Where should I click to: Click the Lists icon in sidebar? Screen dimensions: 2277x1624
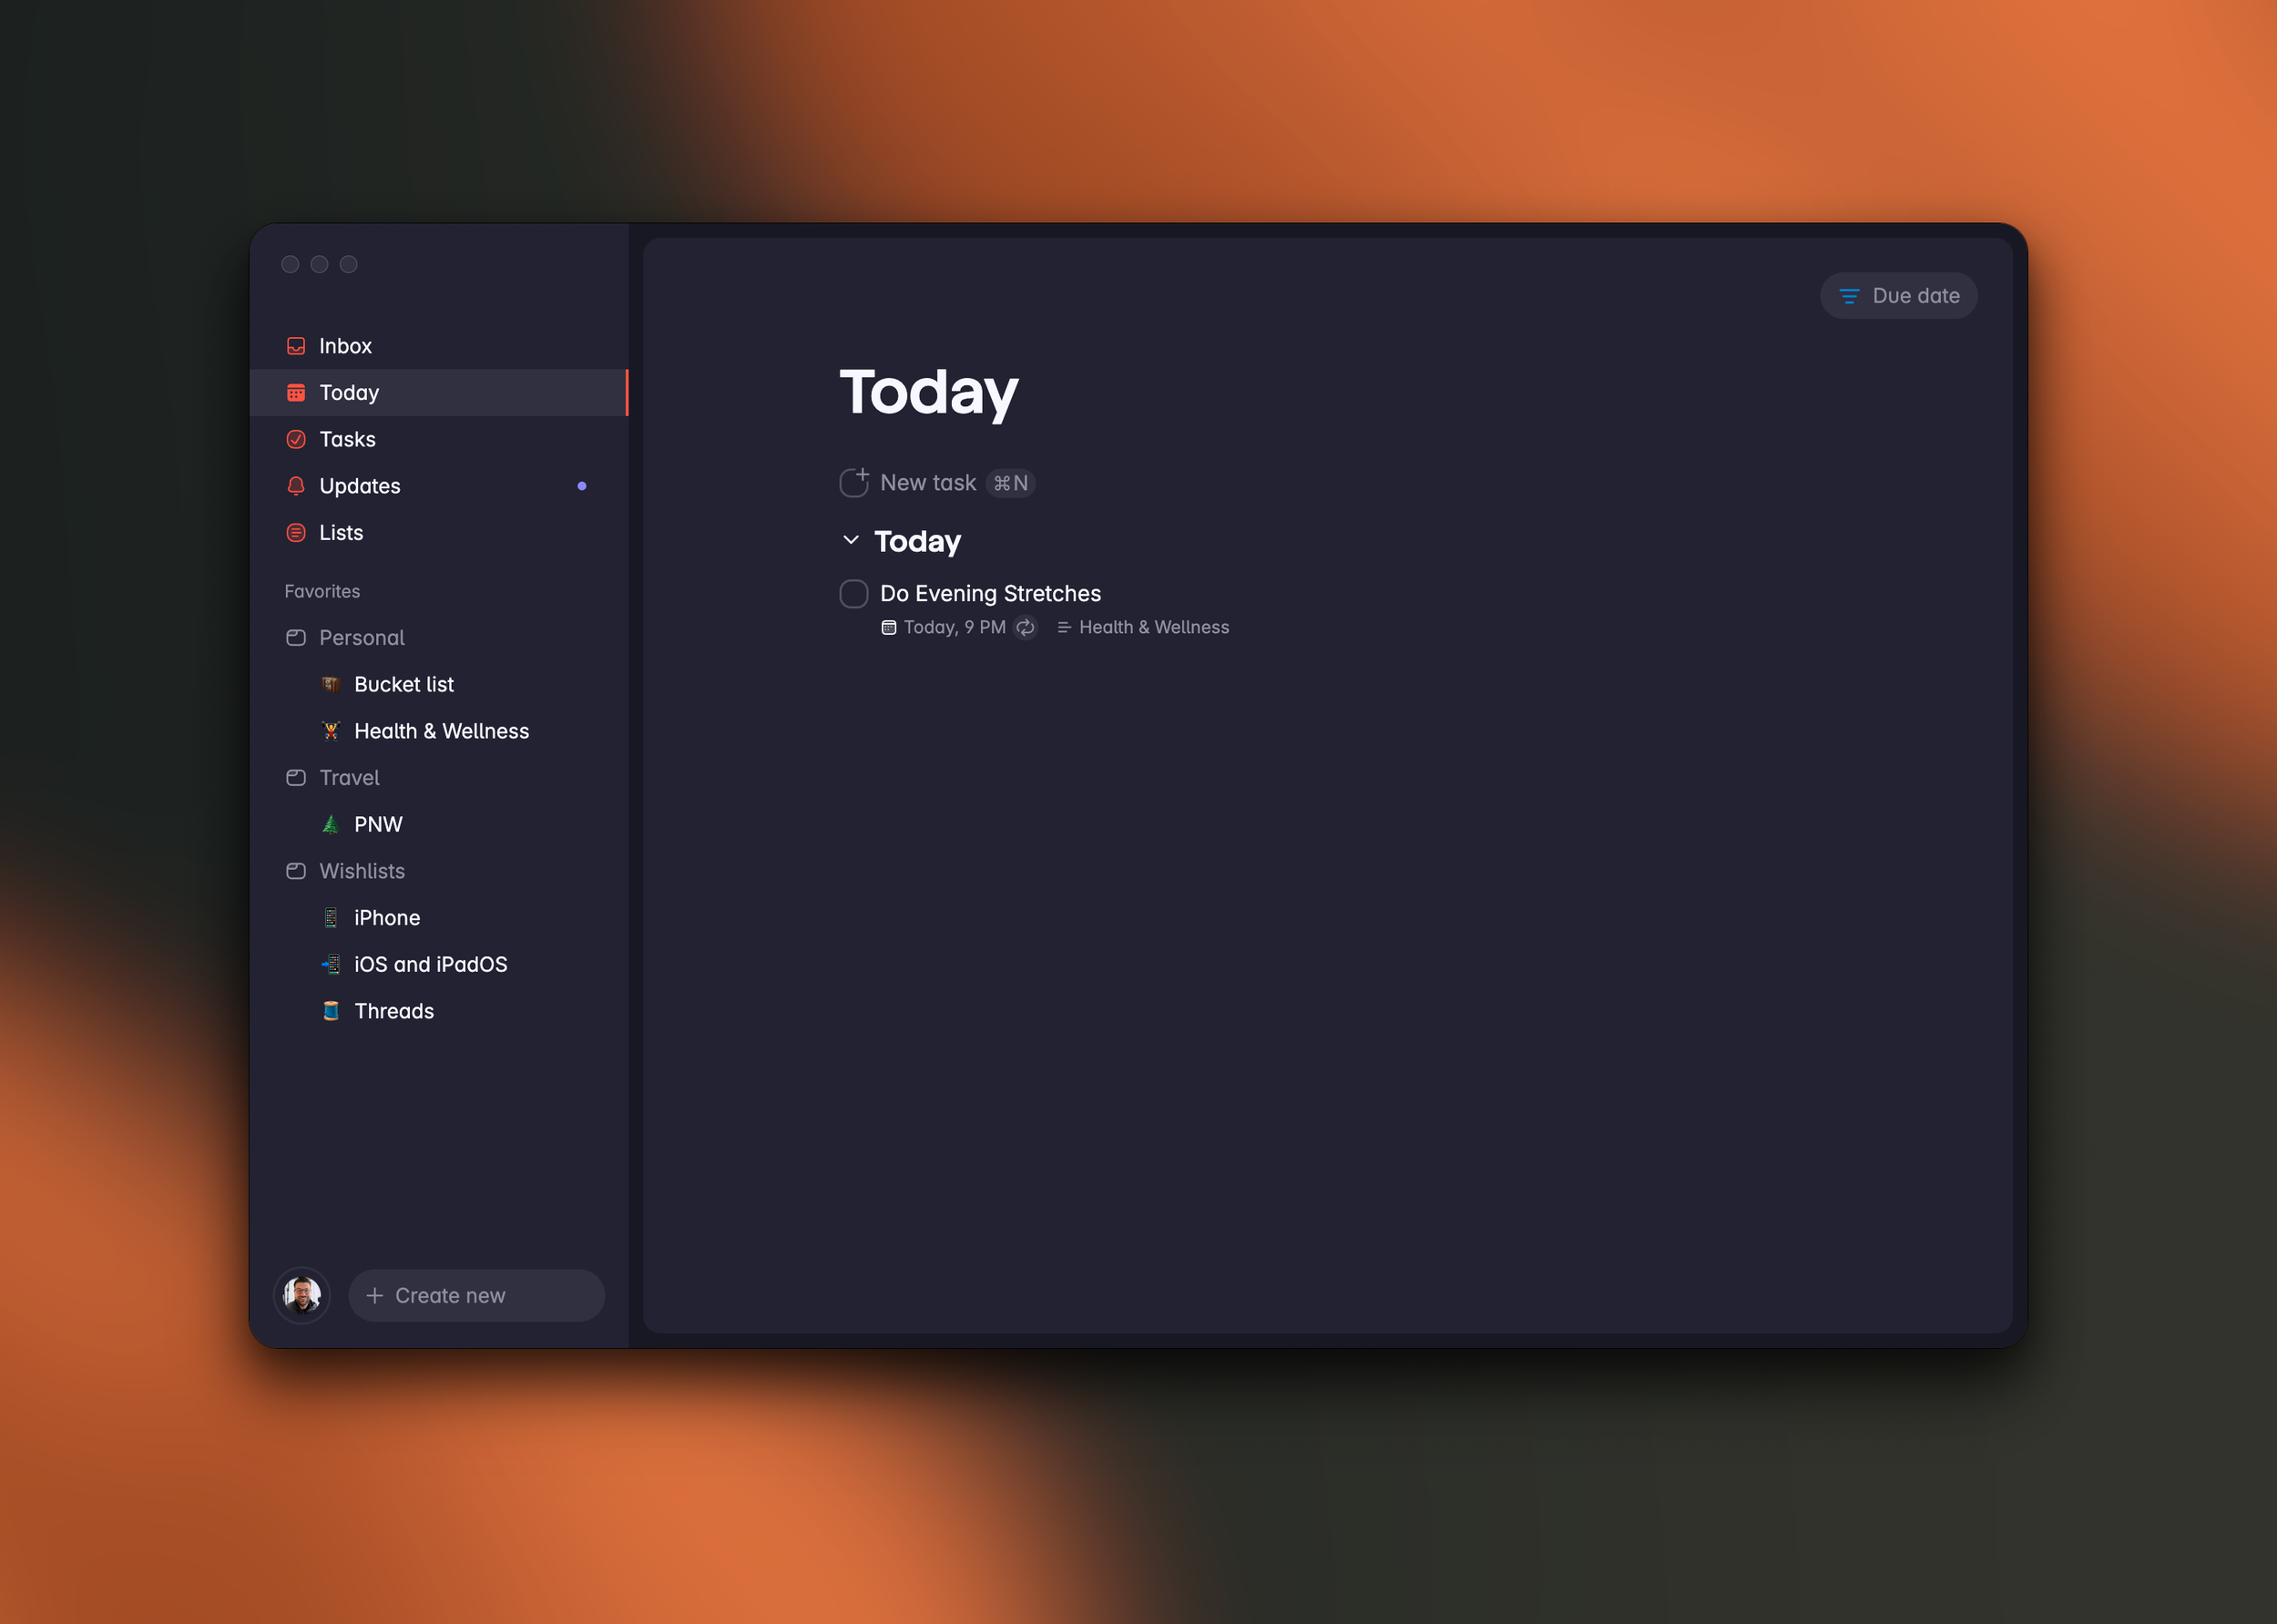click(296, 533)
